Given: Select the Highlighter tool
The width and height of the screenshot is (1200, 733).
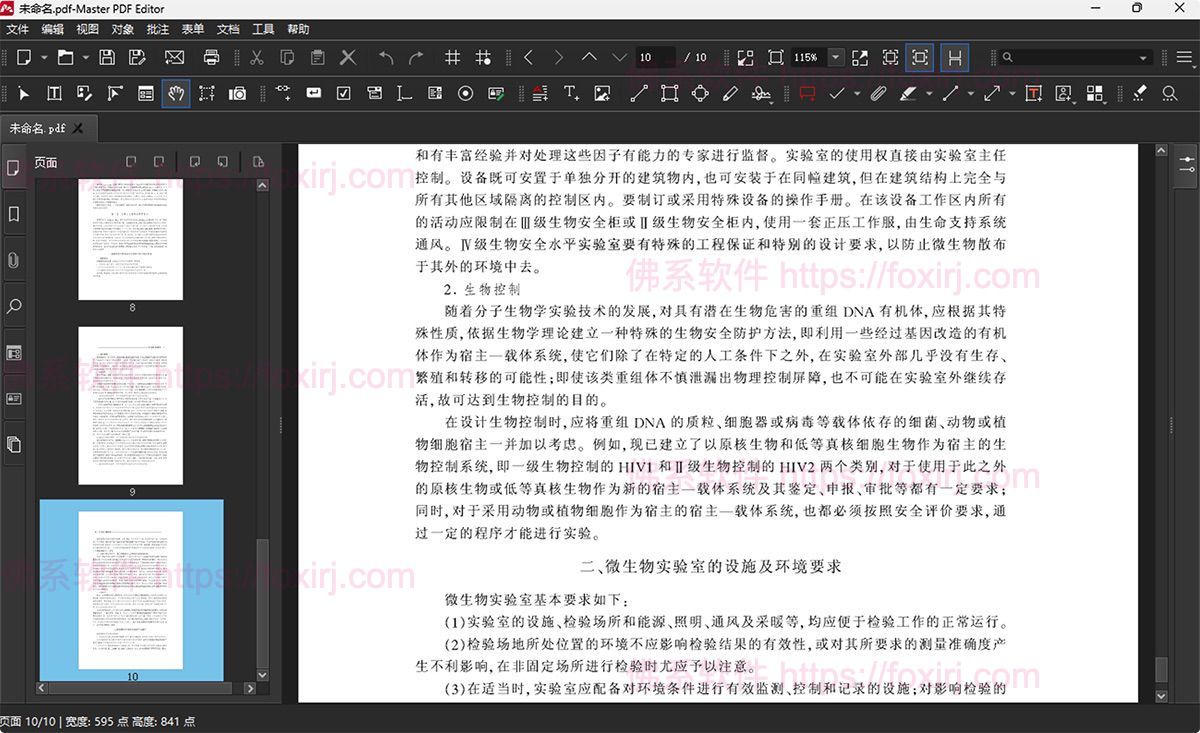Looking at the screenshot, I should [x=908, y=93].
